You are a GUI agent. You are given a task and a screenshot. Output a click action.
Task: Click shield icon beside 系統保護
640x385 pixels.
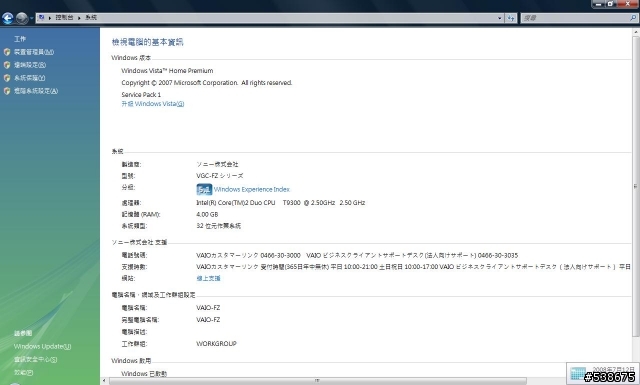pyautogui.click(x=7, y=78)
